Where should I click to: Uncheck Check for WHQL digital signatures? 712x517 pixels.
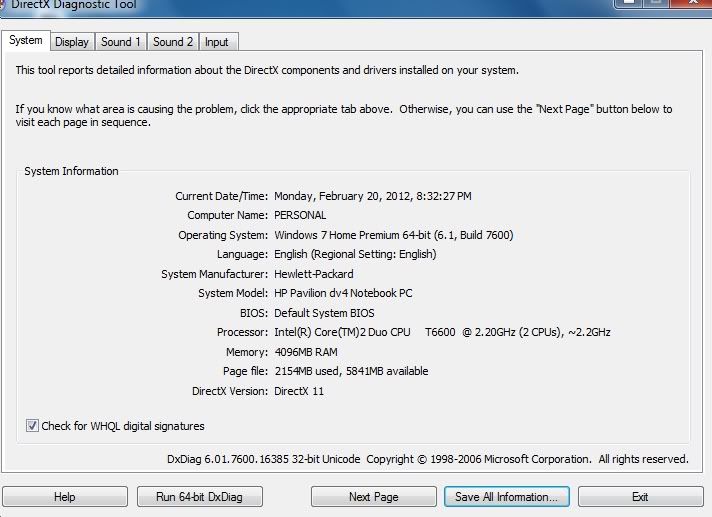coord(33,426)
